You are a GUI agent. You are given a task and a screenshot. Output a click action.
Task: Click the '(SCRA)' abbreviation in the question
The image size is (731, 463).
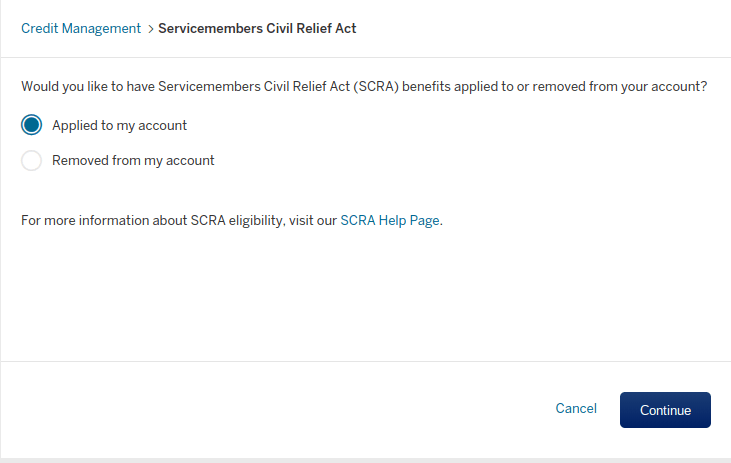coord(376,87)
